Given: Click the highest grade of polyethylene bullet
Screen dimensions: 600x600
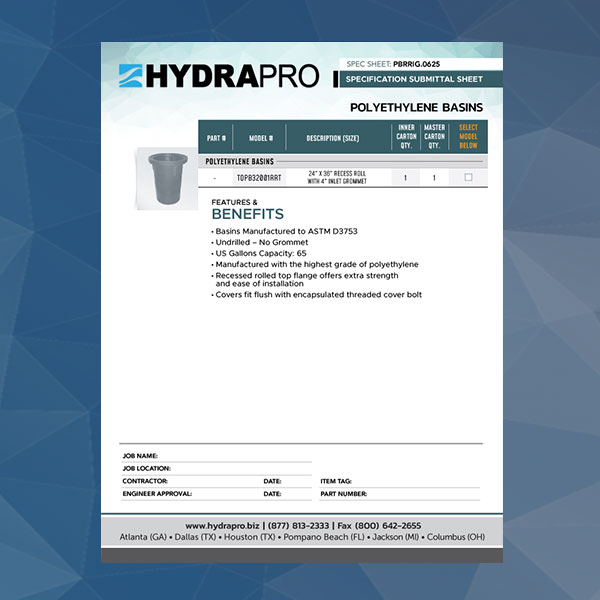Looking at the screenshot, I should pyautogui.click(x=315, y=264).
